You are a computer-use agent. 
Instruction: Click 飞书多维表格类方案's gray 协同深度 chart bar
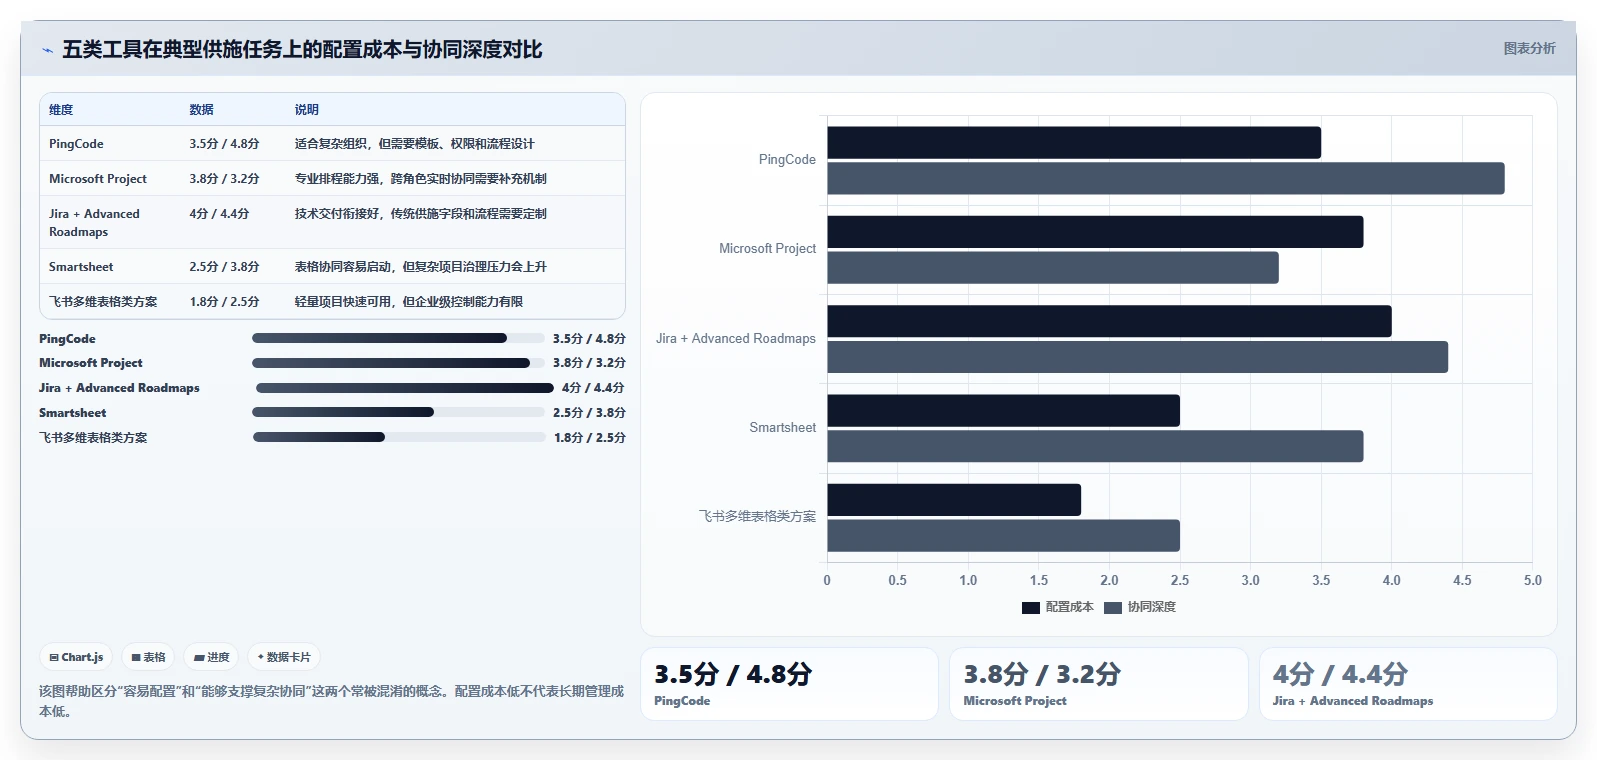(1003, 535)
